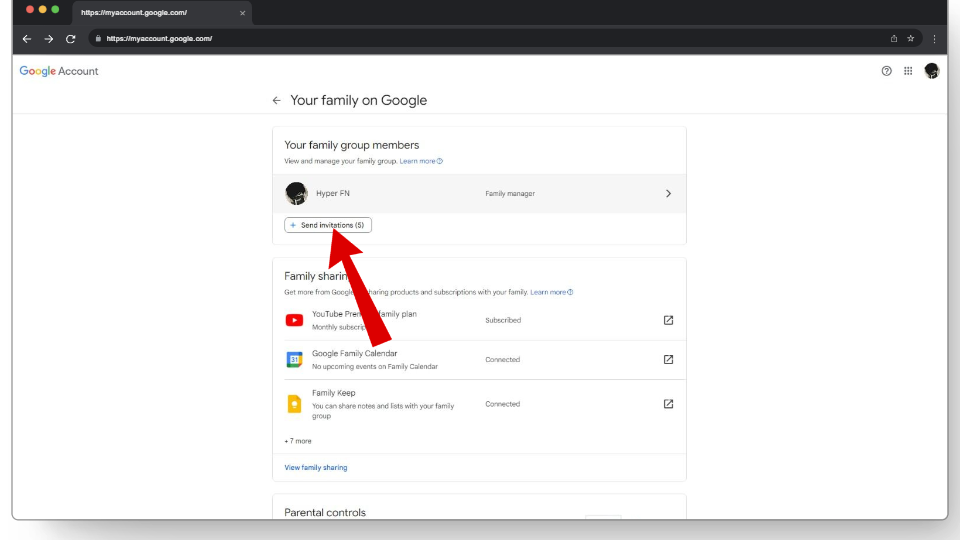The image size is (960, 540).
Task: Go back with the browser back arrow
Action: [x=27, y=39]
